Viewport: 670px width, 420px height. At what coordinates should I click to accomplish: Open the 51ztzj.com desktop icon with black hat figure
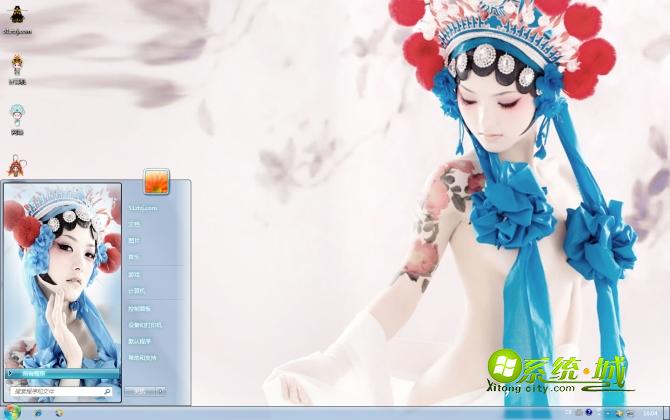(x=17, y=20)
